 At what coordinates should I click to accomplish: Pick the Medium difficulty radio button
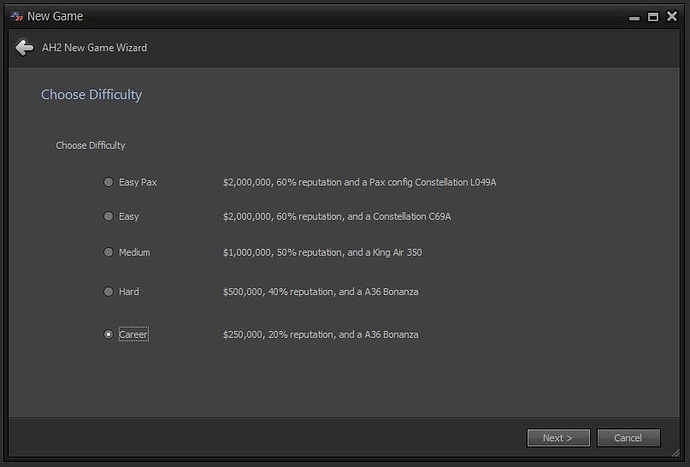[109, 252]
